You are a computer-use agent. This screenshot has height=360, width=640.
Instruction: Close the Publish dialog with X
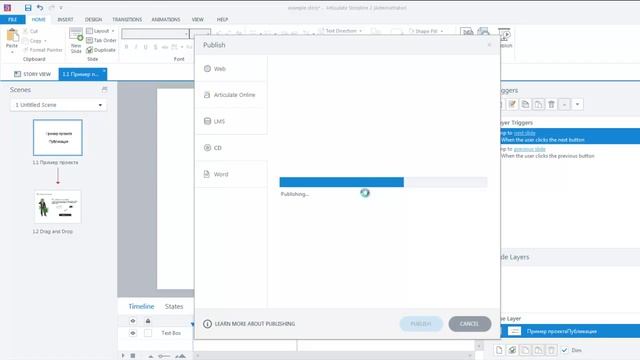click(489, 45)
